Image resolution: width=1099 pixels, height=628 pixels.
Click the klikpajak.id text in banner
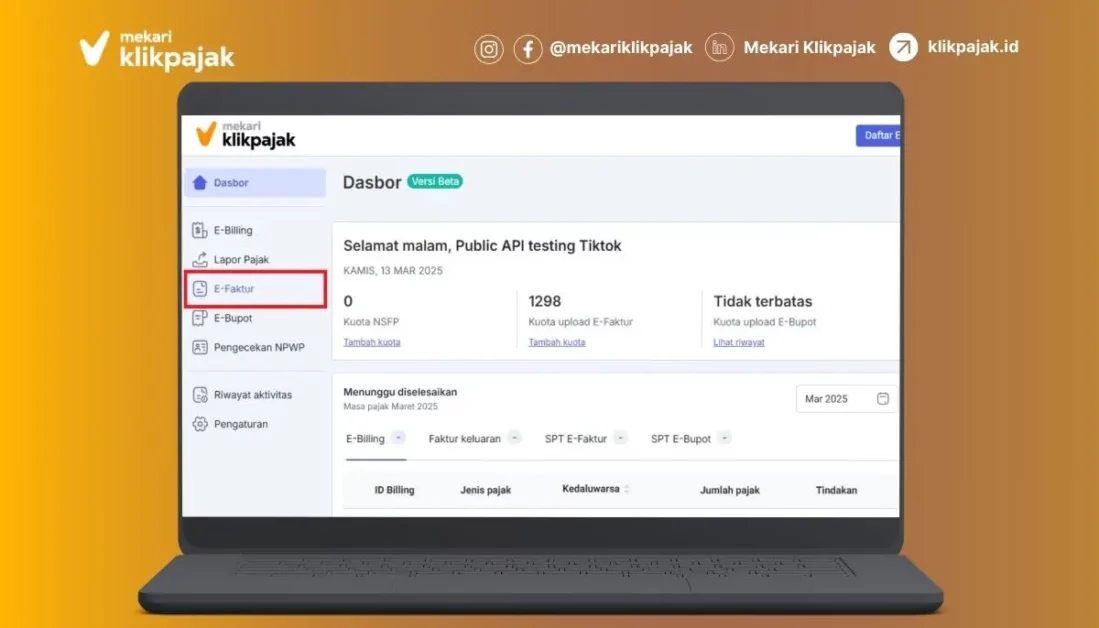(973, 47)
